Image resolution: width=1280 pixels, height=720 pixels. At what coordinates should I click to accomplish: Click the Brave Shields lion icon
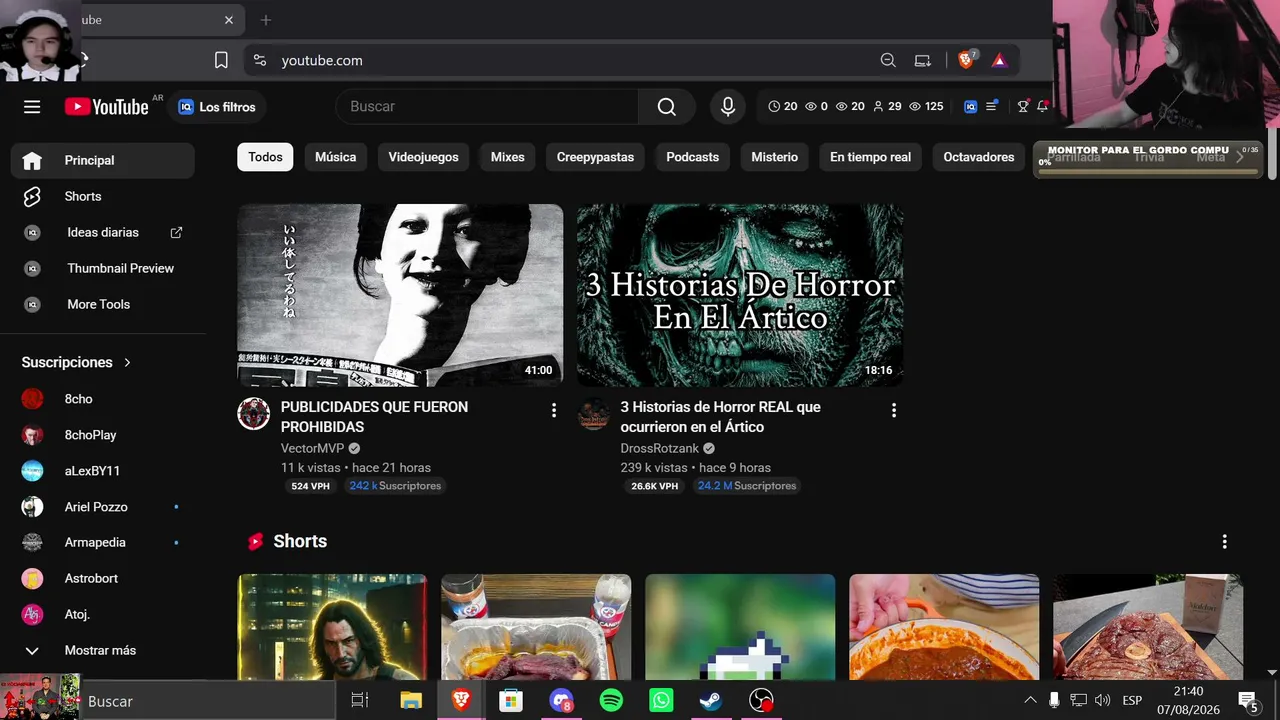966,60
